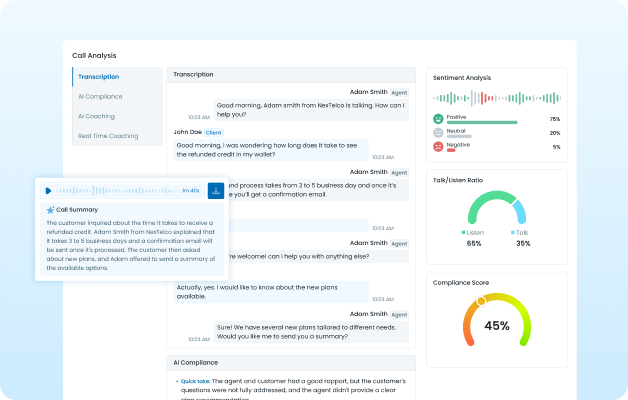Click the Client badge beside John Doe
Screen dimensions: 628x400
pyautogui.click(x=214, y=131)
